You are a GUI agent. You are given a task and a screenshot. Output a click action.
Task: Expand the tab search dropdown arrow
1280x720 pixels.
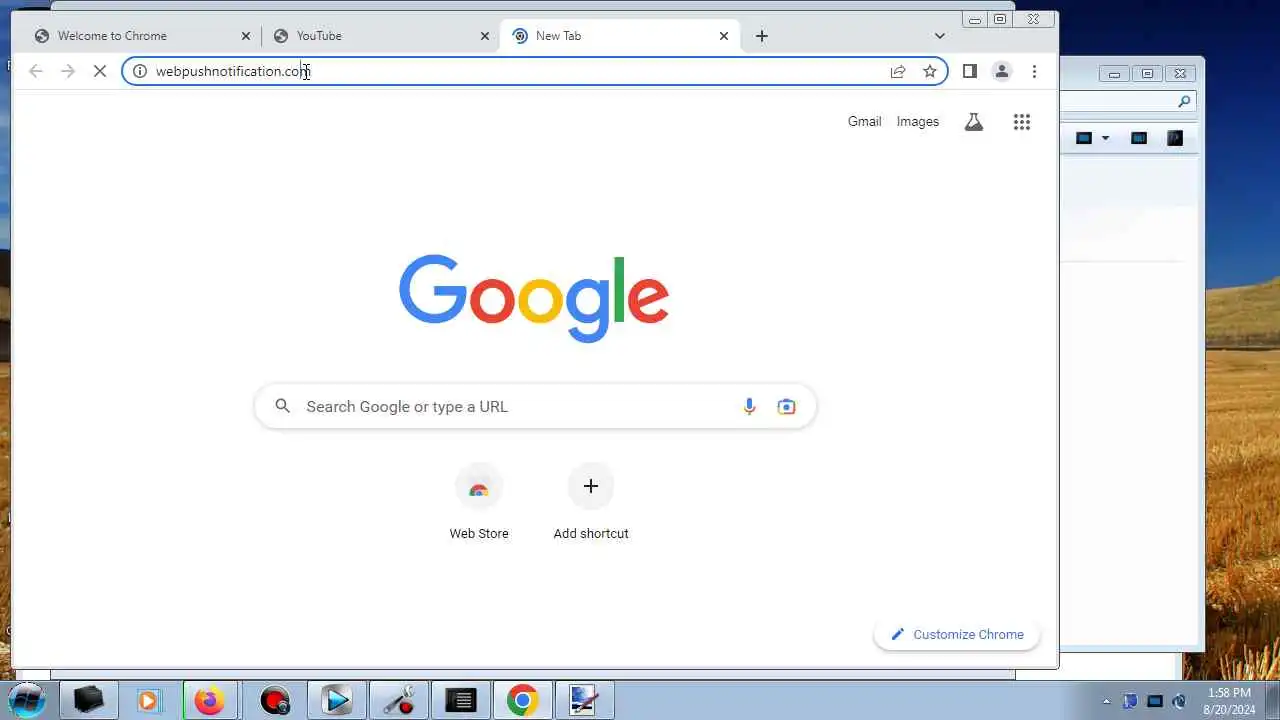coord(939,36)
